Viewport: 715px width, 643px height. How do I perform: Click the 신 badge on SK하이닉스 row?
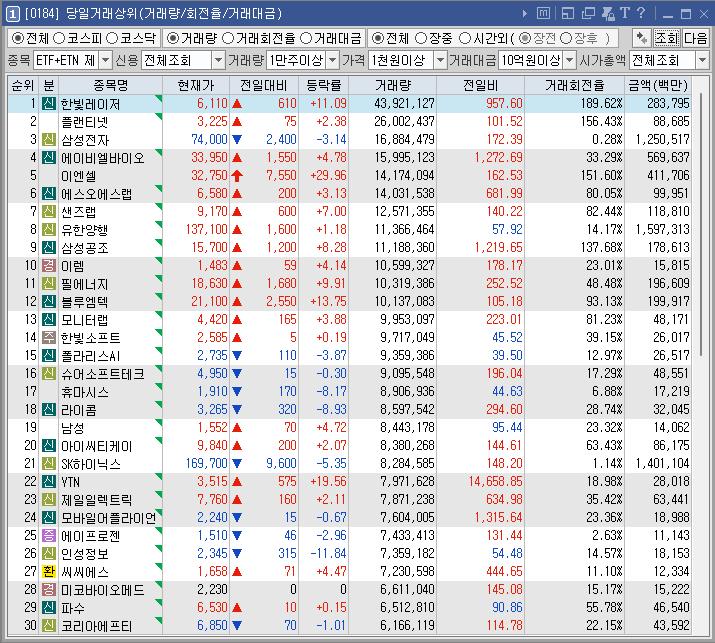pos(49,463)
